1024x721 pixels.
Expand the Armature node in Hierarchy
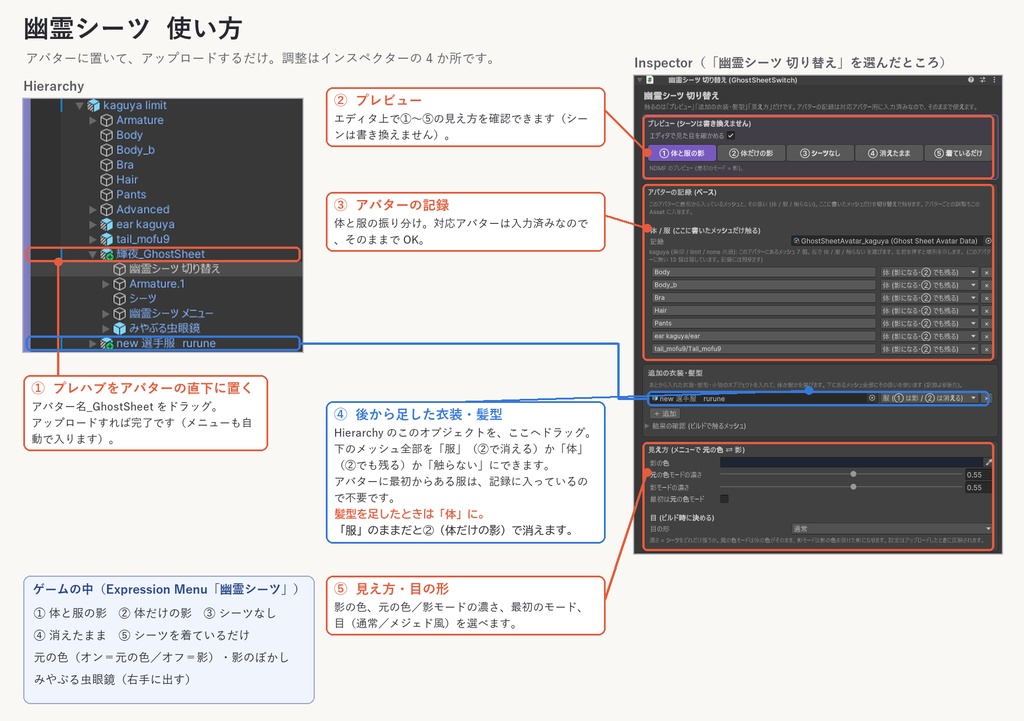(93, 120)
